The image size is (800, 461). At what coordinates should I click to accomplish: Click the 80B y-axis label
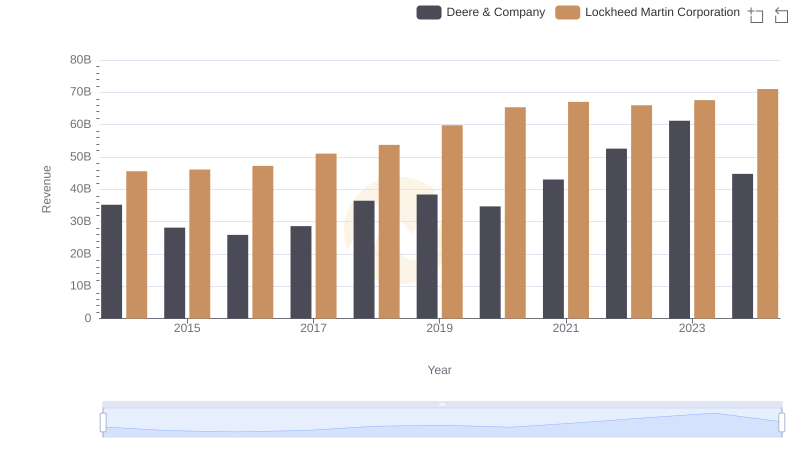81,60
